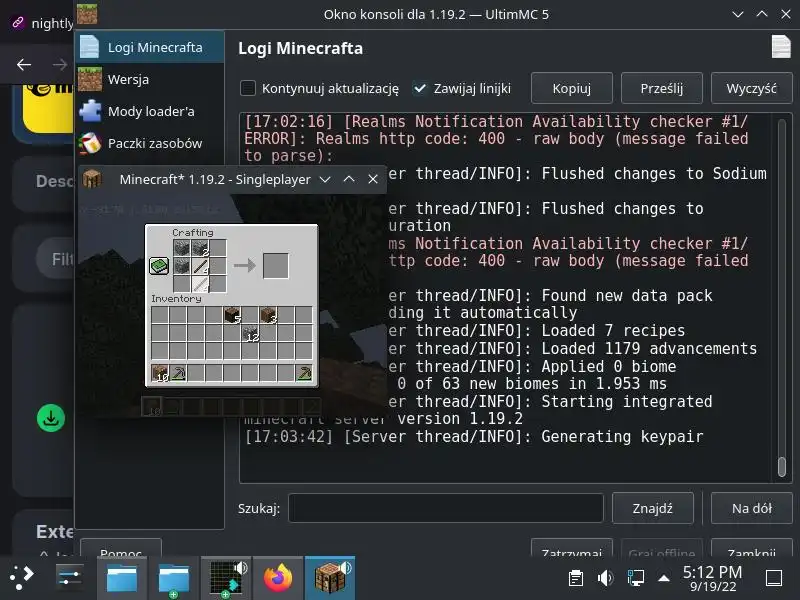
Task: Click browser back arrow behind console
Action: pyautogui.click(x=23, y=64)
